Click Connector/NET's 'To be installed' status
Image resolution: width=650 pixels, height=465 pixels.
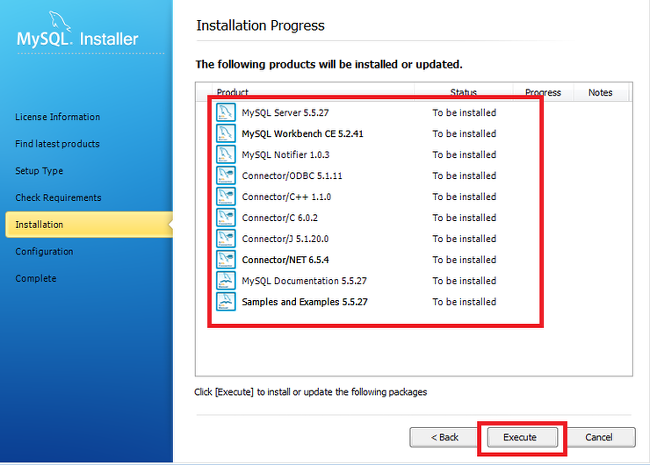(x=464, y=260)
